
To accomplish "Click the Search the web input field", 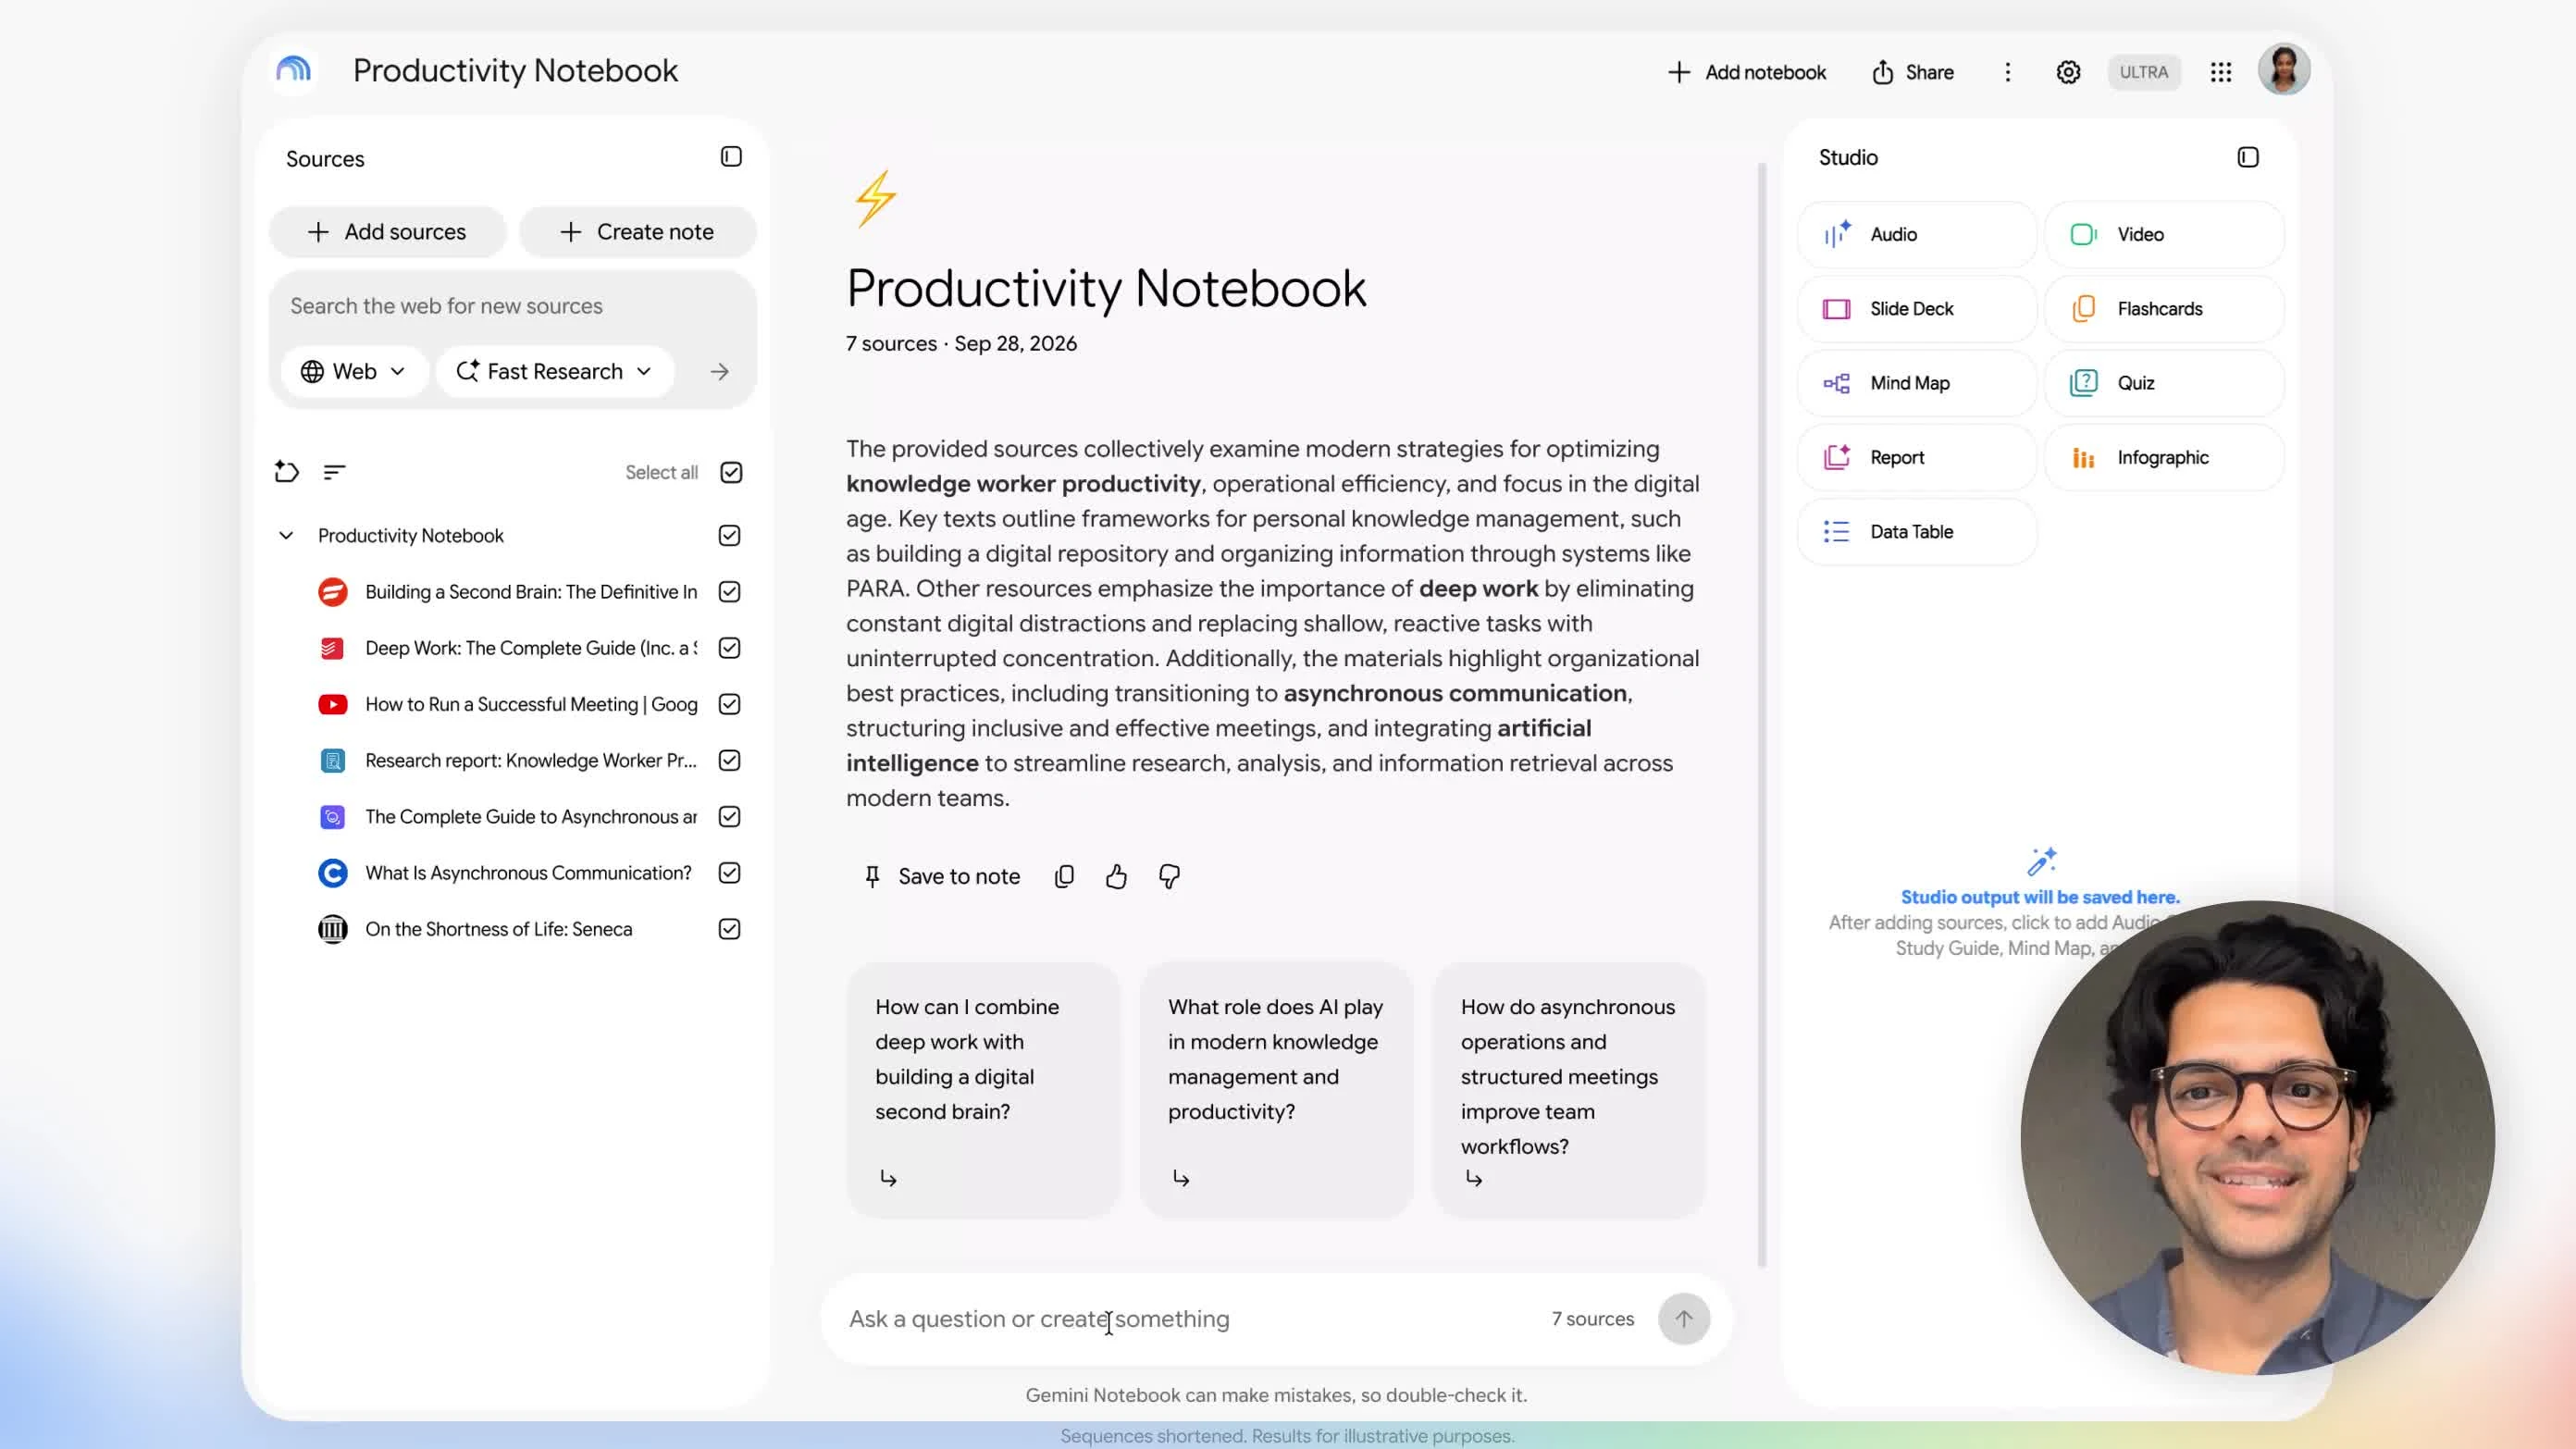I will tap(512, 306).
